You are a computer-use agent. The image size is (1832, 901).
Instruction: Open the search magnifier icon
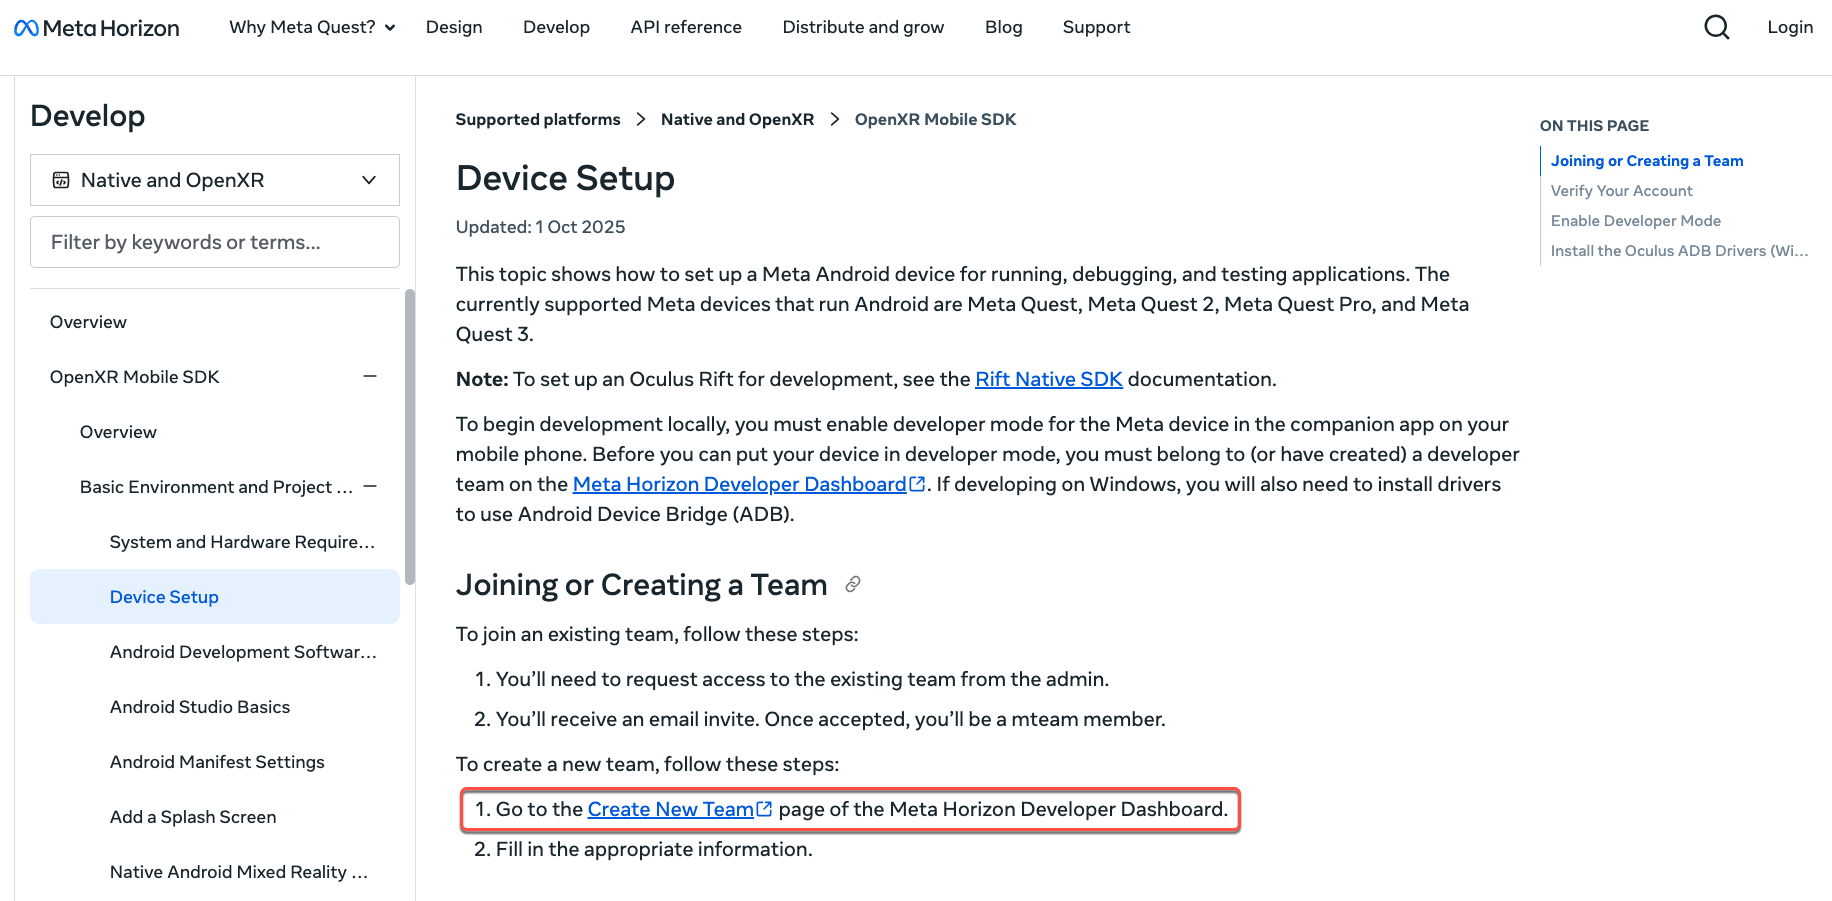pyautogui.click(x=1716, y=27)
